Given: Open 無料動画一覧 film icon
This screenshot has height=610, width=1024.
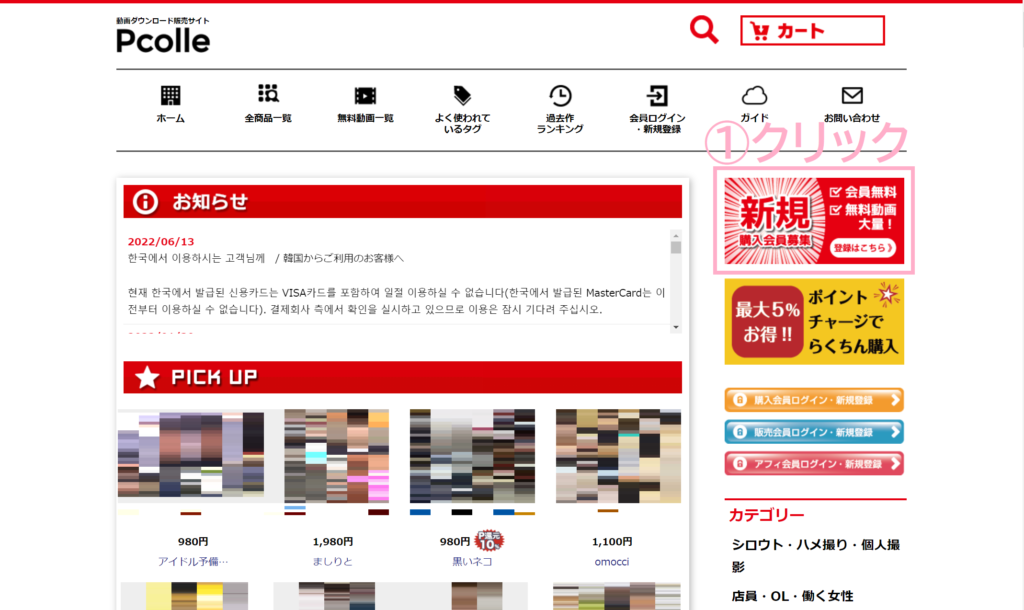Looking at the screenshot, I should point(365,96).
